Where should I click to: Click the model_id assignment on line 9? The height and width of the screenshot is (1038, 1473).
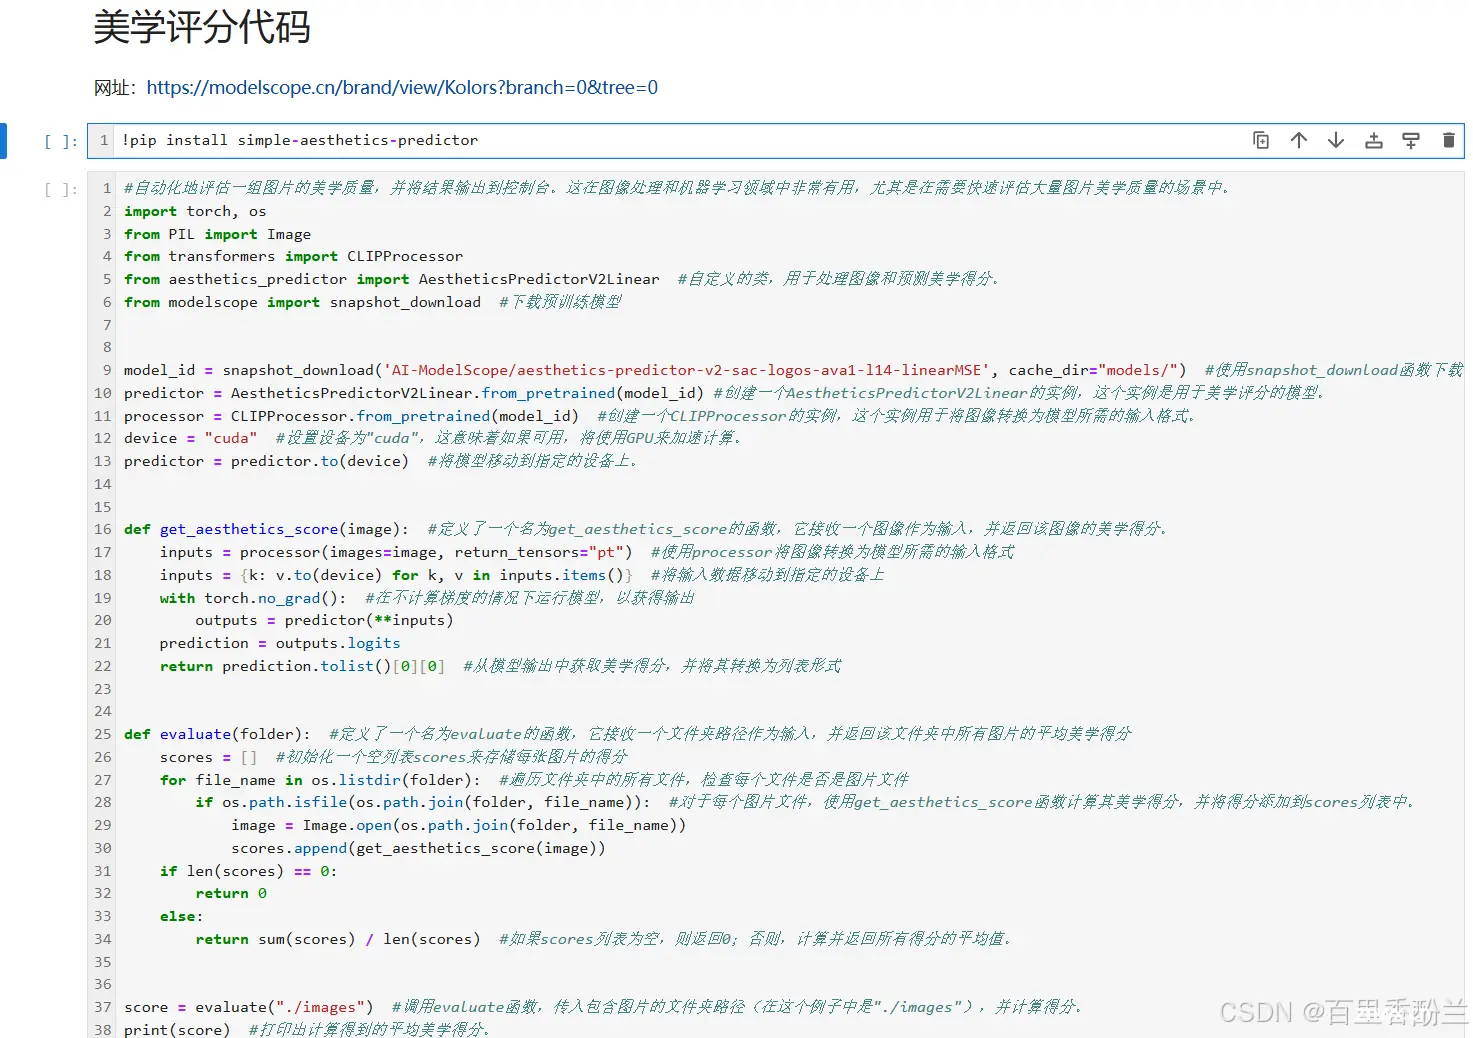click(x=655, y=370)
